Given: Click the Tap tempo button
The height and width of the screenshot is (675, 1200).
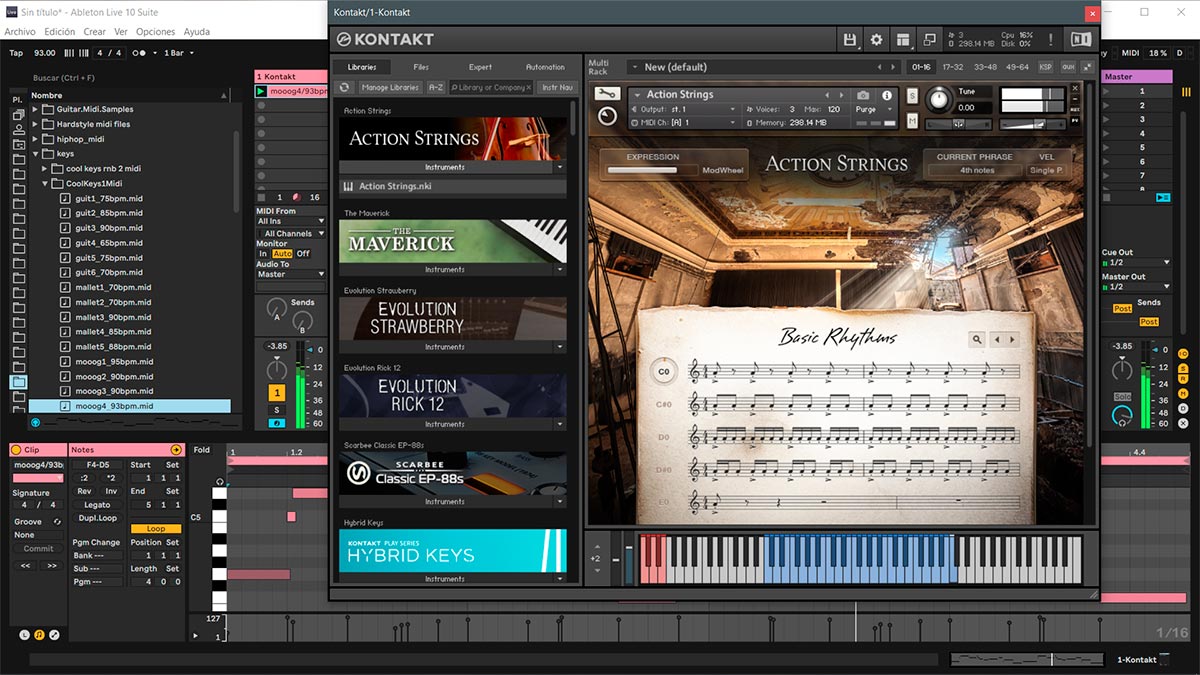Looking at the screenshot, I should pos(16,53).
